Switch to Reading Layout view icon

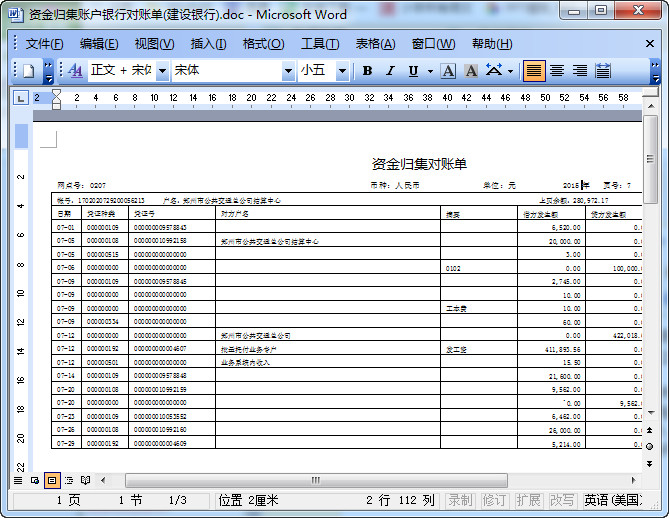[85, 480]
